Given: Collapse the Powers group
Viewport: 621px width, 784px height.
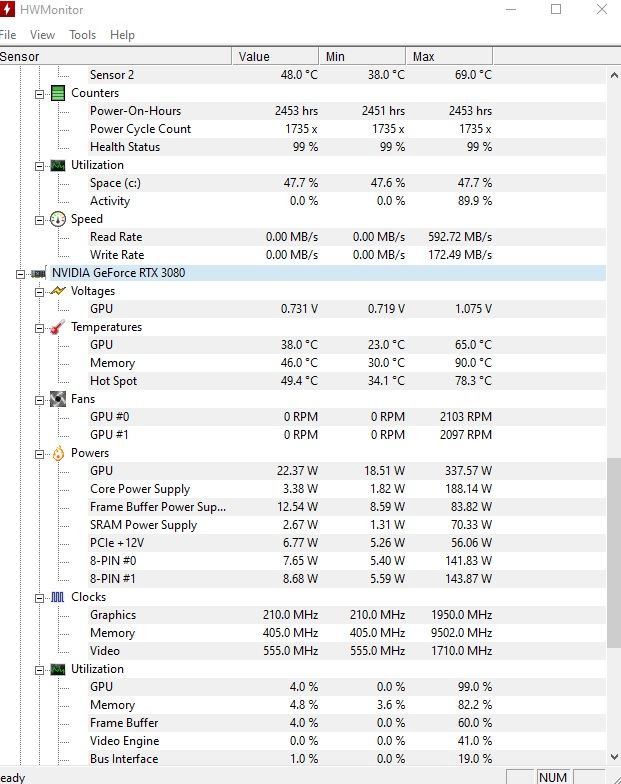Looking at the screenshot, I should (40, 454).
